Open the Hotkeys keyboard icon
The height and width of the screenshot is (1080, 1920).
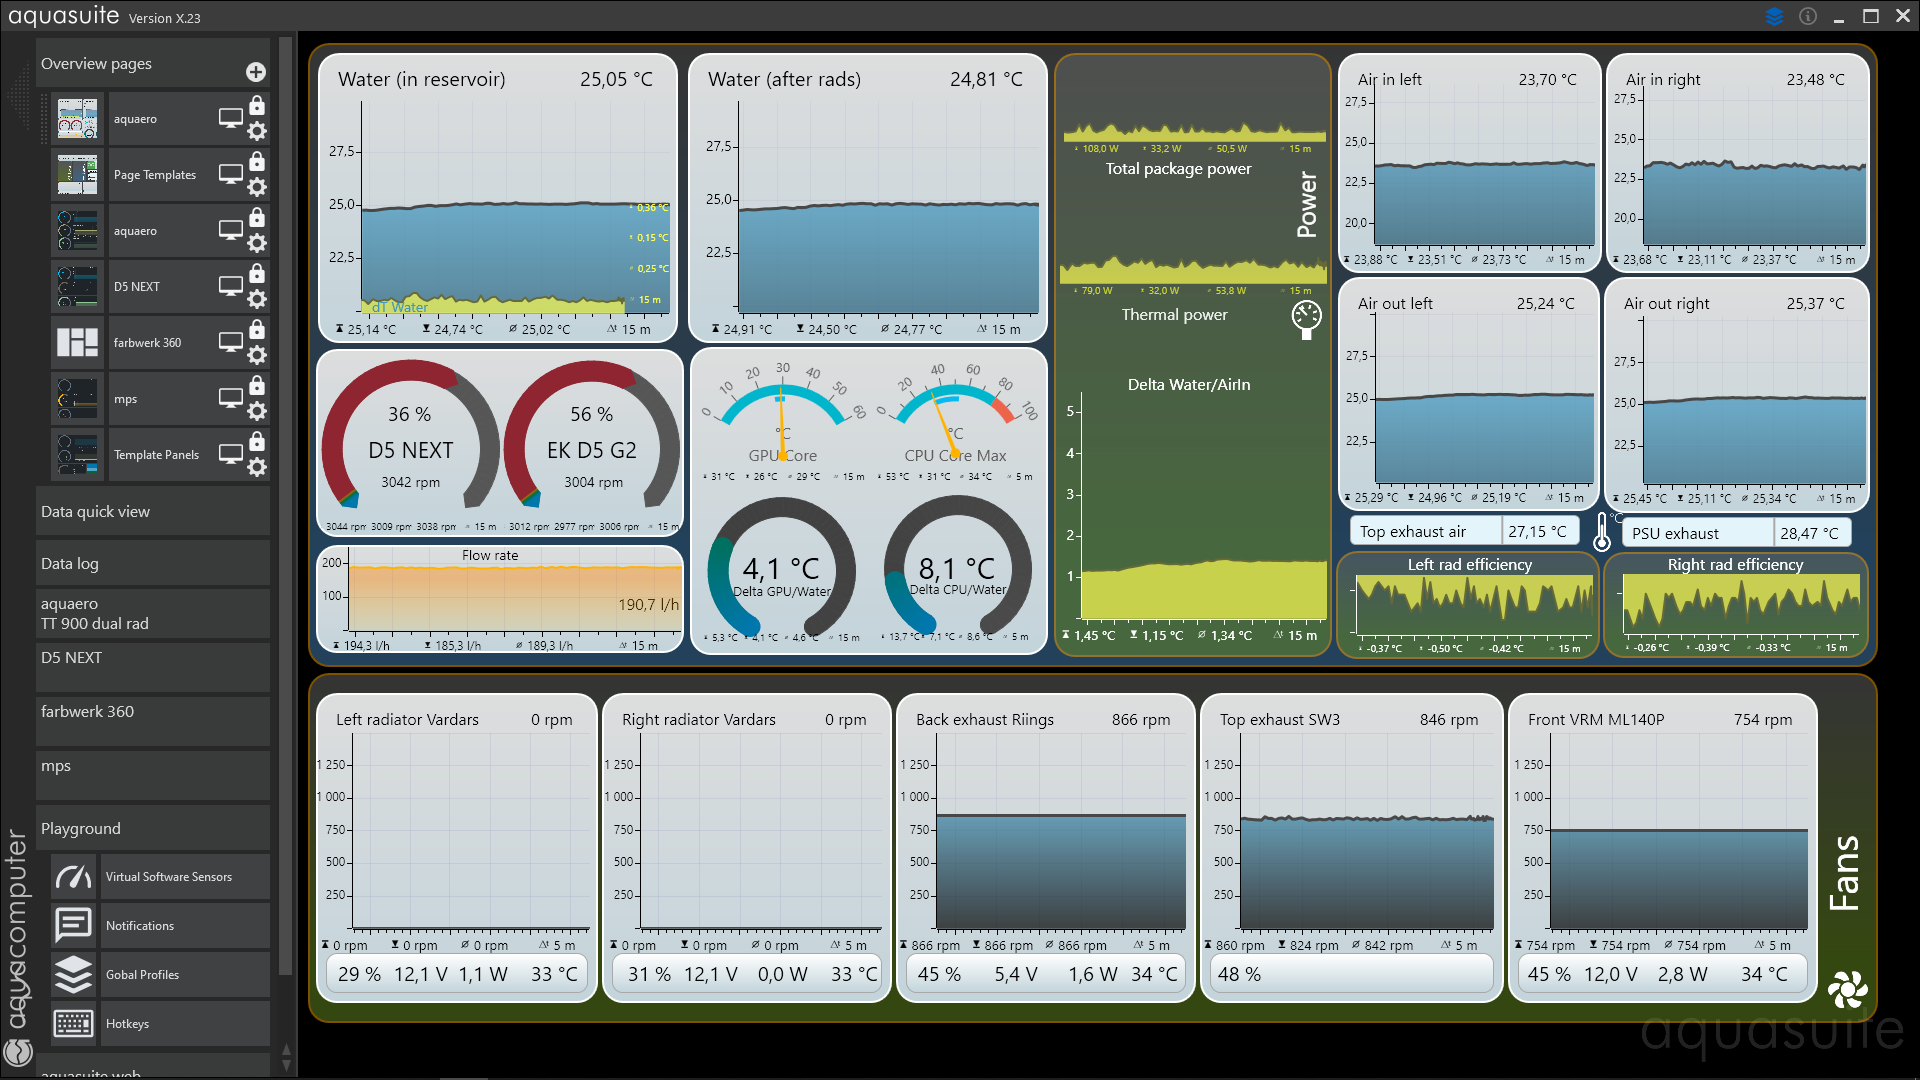coord(74,1024)
